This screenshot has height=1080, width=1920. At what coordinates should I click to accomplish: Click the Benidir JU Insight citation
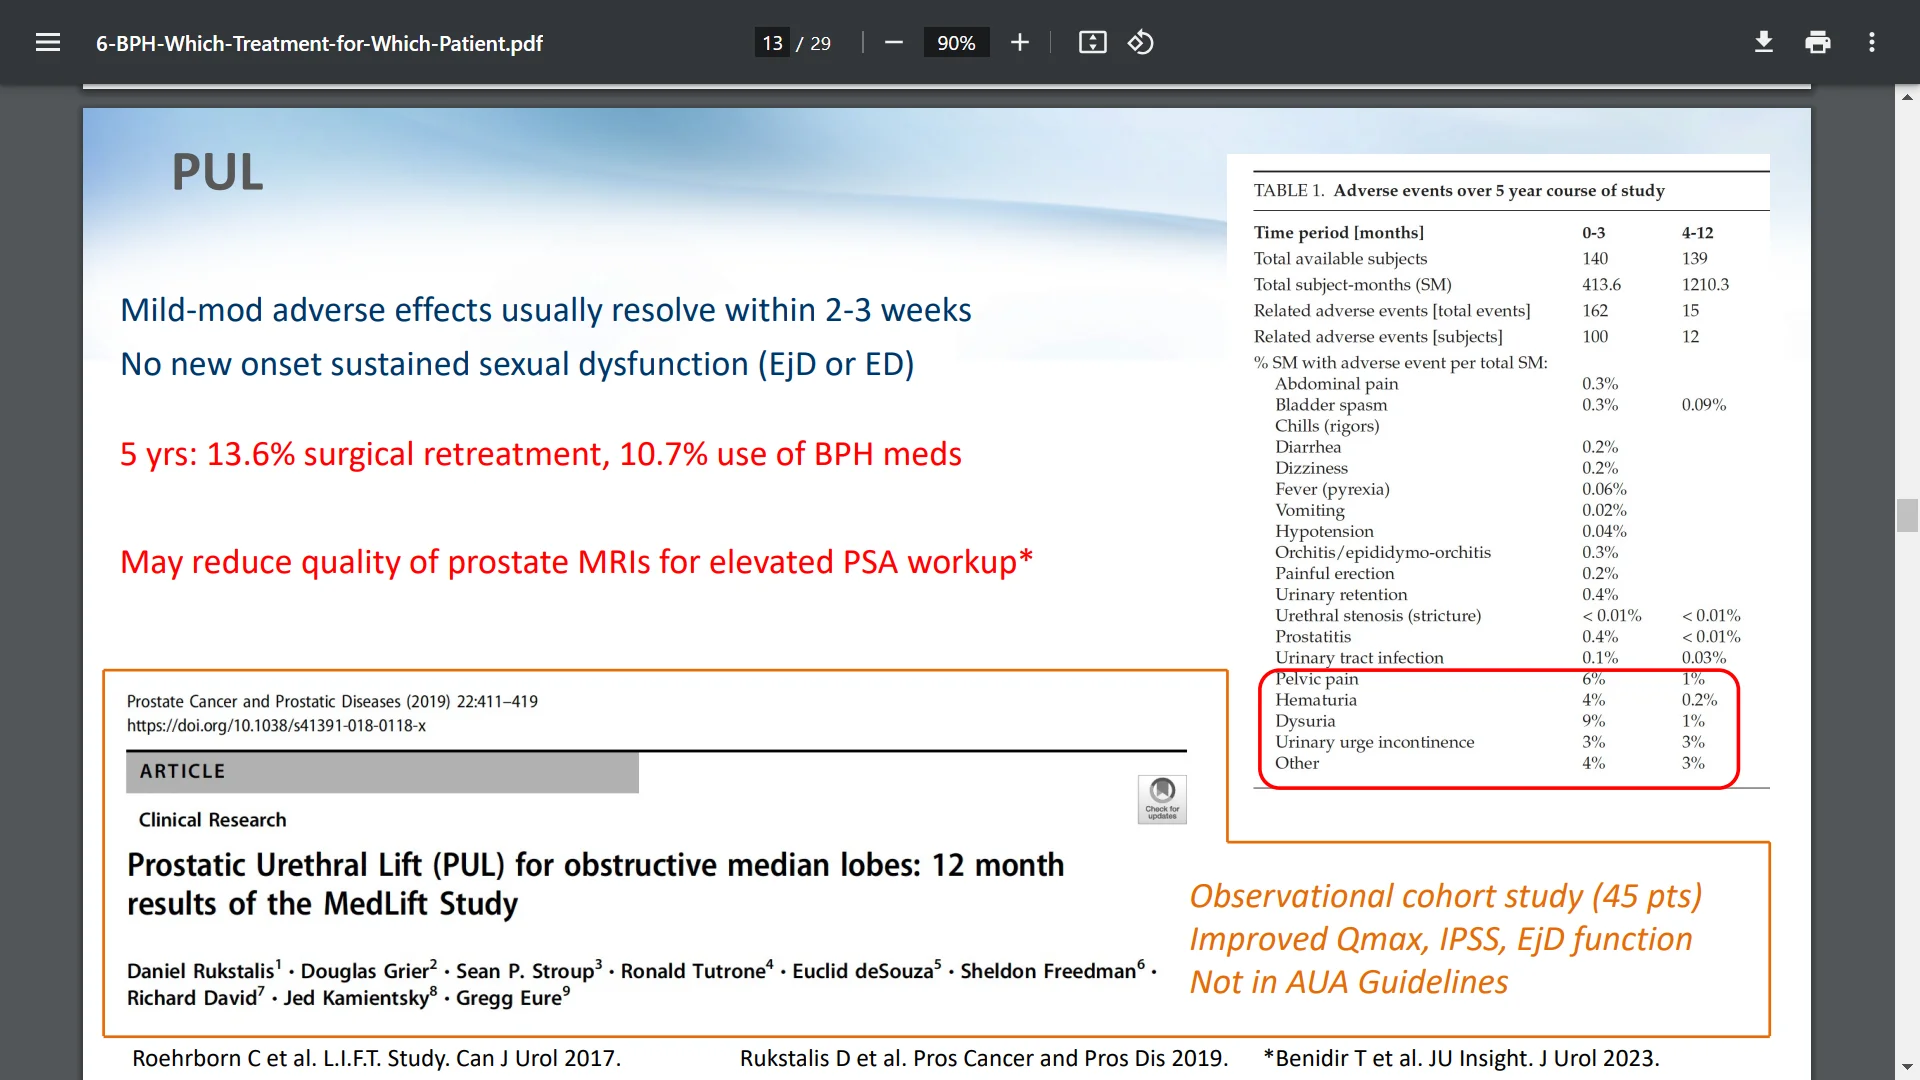click(1461, 1058)
